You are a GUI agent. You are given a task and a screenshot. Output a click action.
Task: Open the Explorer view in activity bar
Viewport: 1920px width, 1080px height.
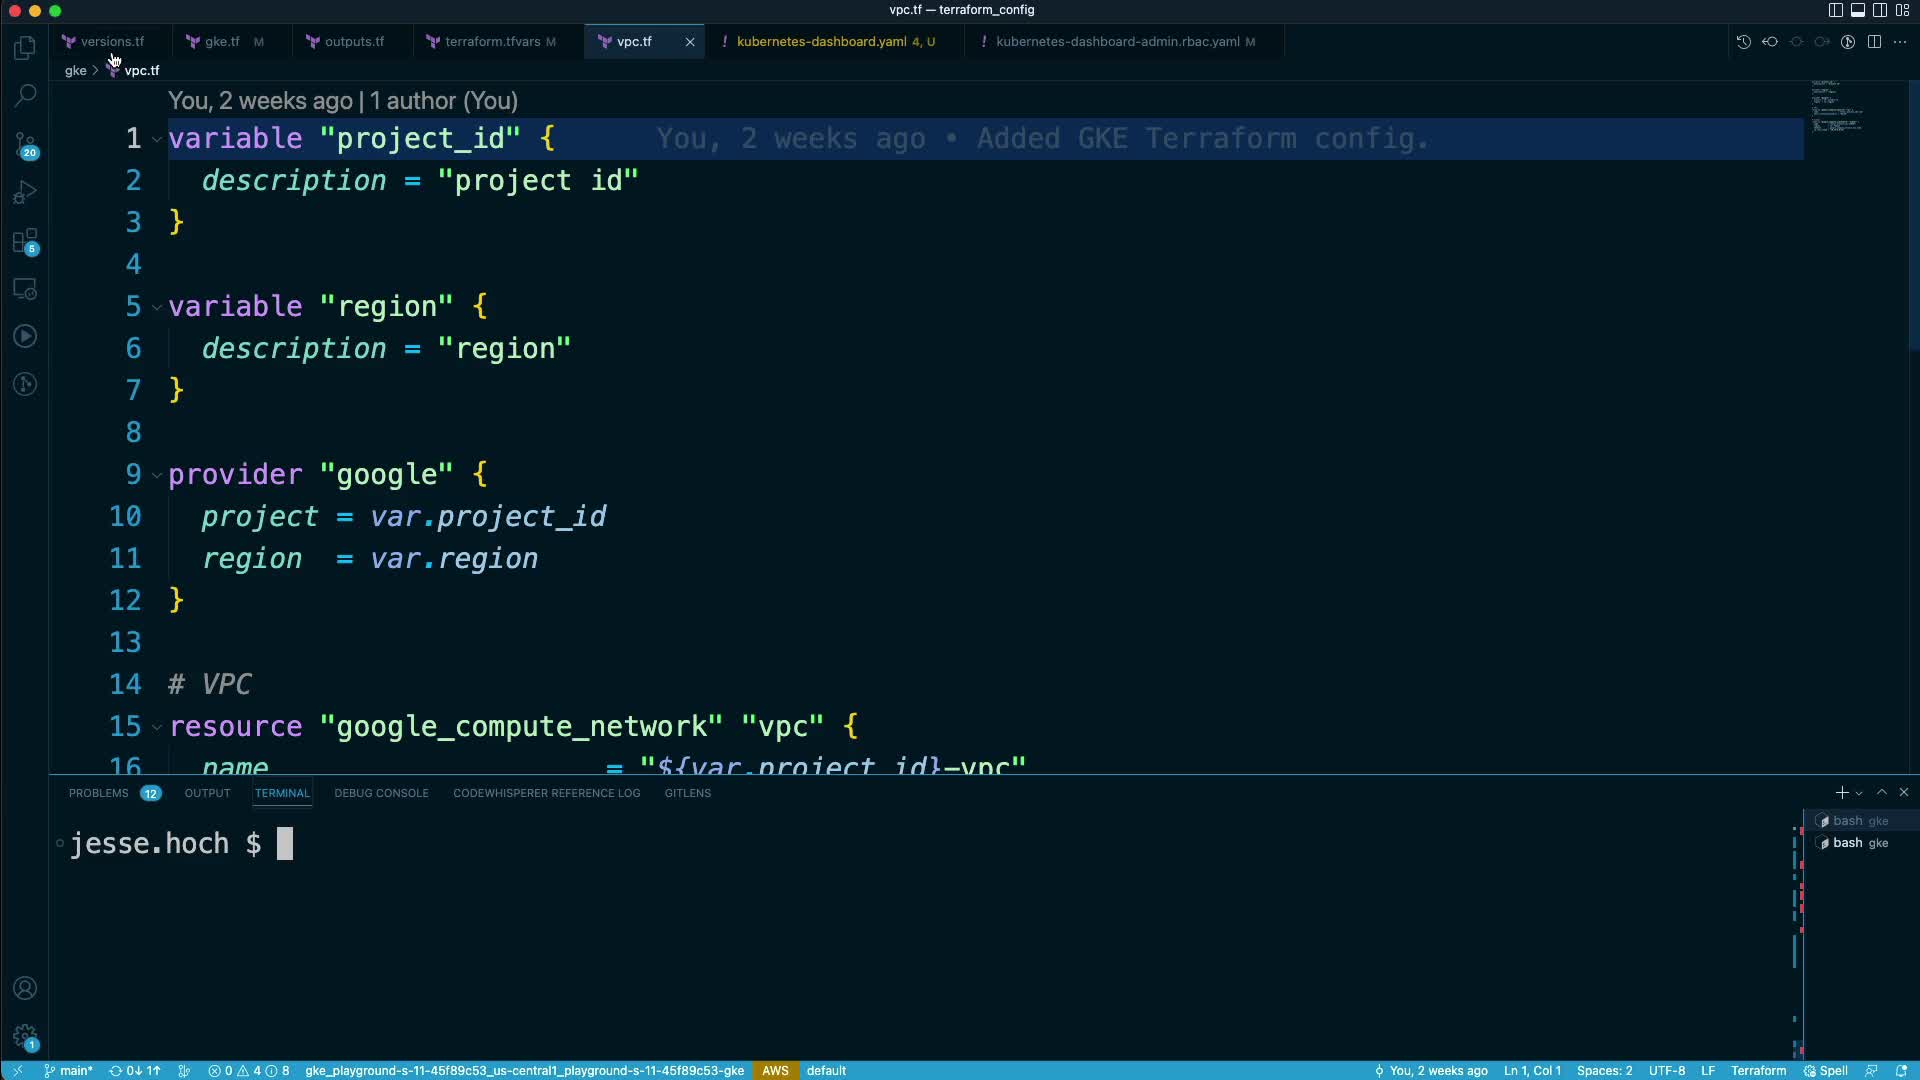[x=25, y=48]
